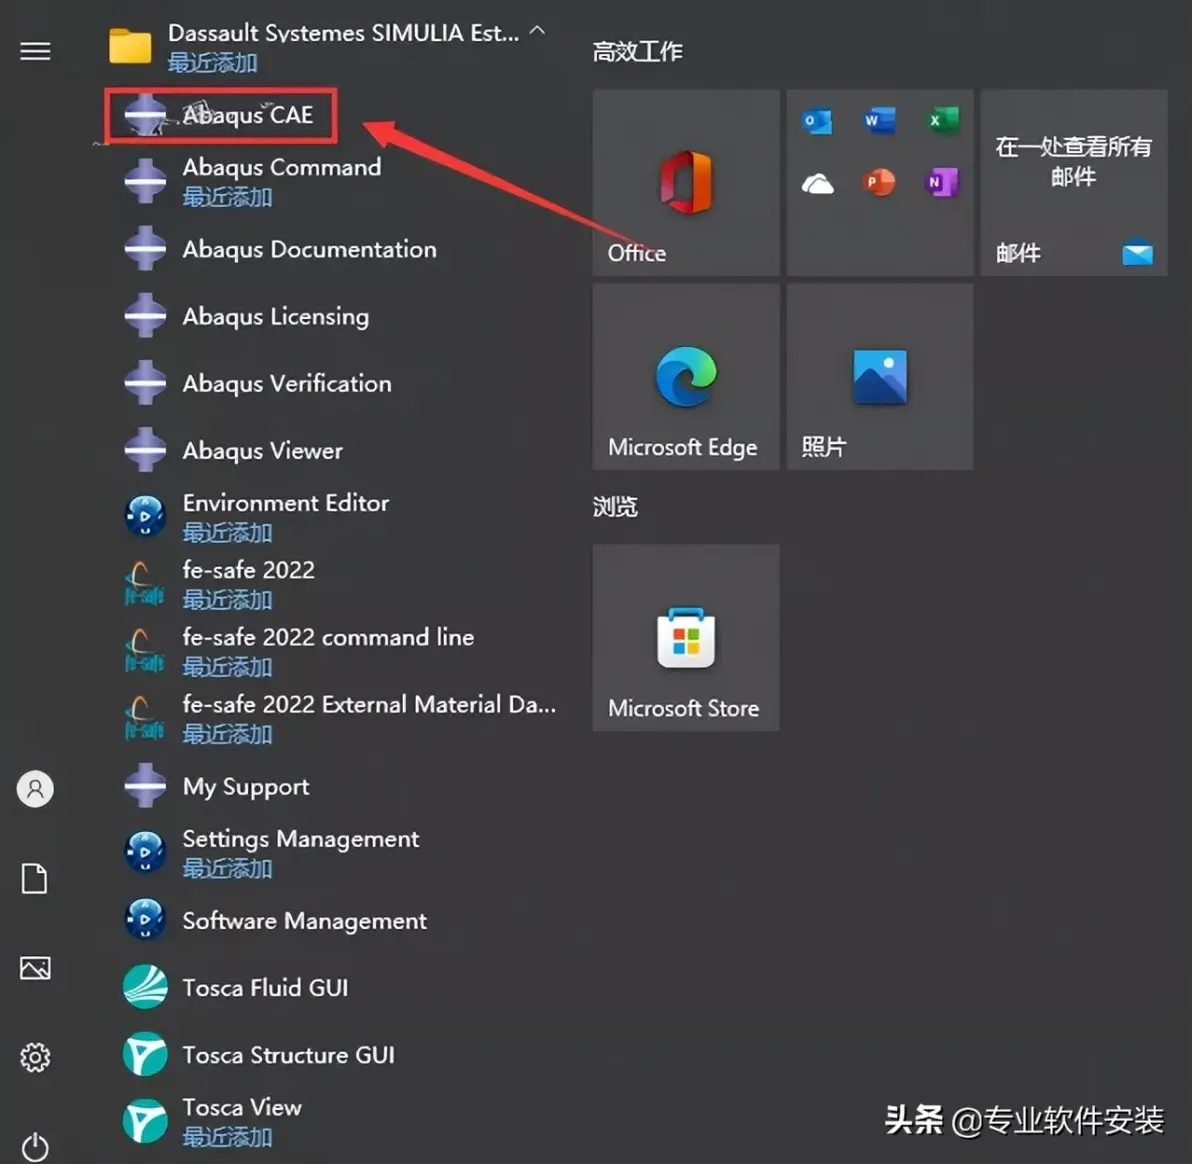The height and width of the screenshot is (1164, 1192).
Task: Open the 照片 Photos tile
Action: (880, 376)
